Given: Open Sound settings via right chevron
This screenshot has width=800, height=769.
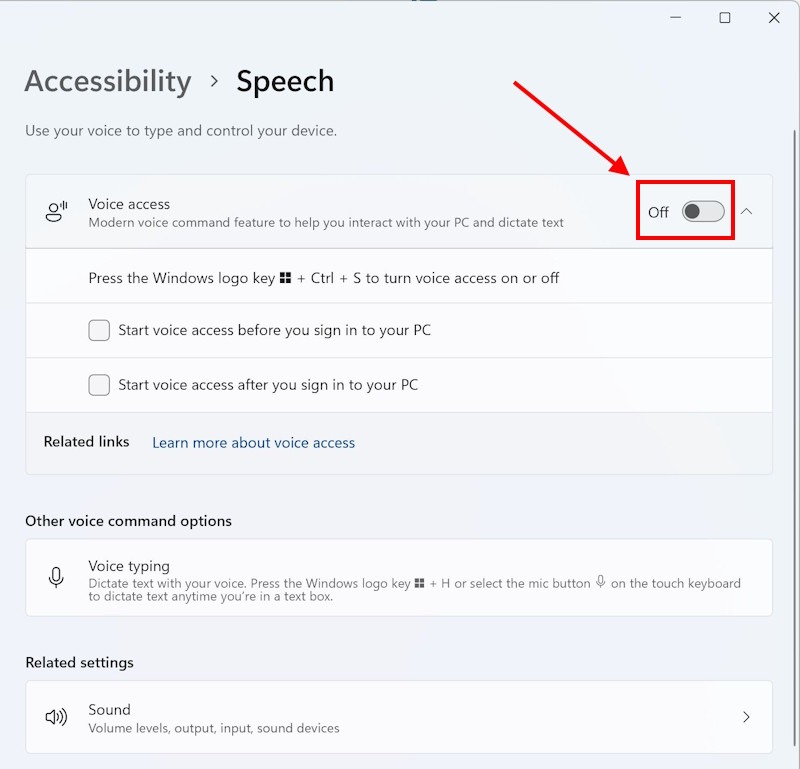Looking at the screenshot, I should (x=746, y=717).
